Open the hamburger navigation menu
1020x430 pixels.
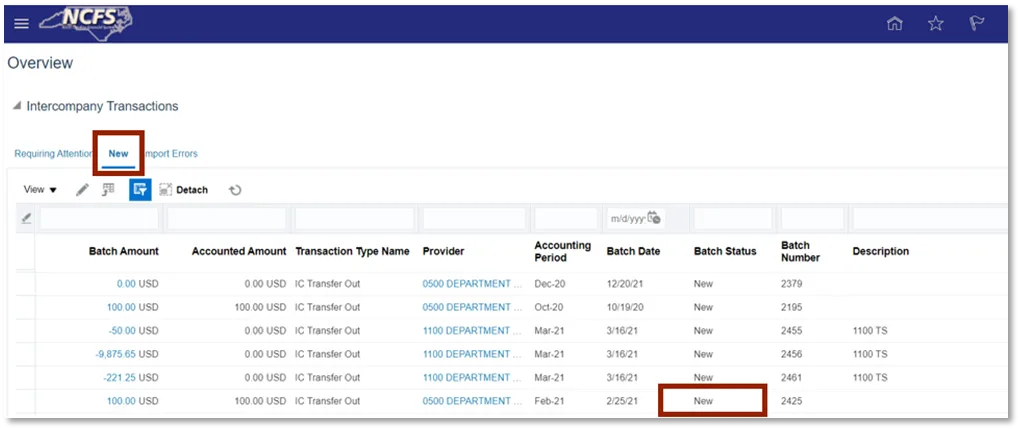(21, 24)
